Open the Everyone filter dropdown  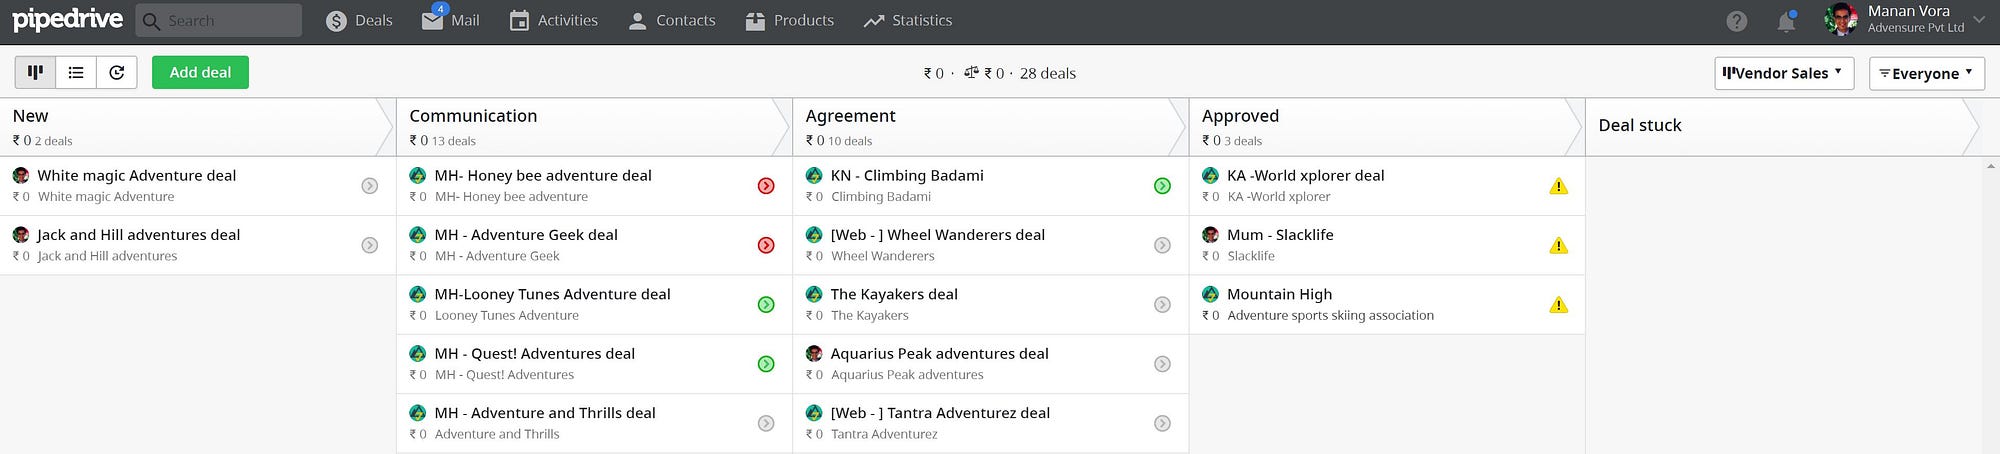(1926, 73)
